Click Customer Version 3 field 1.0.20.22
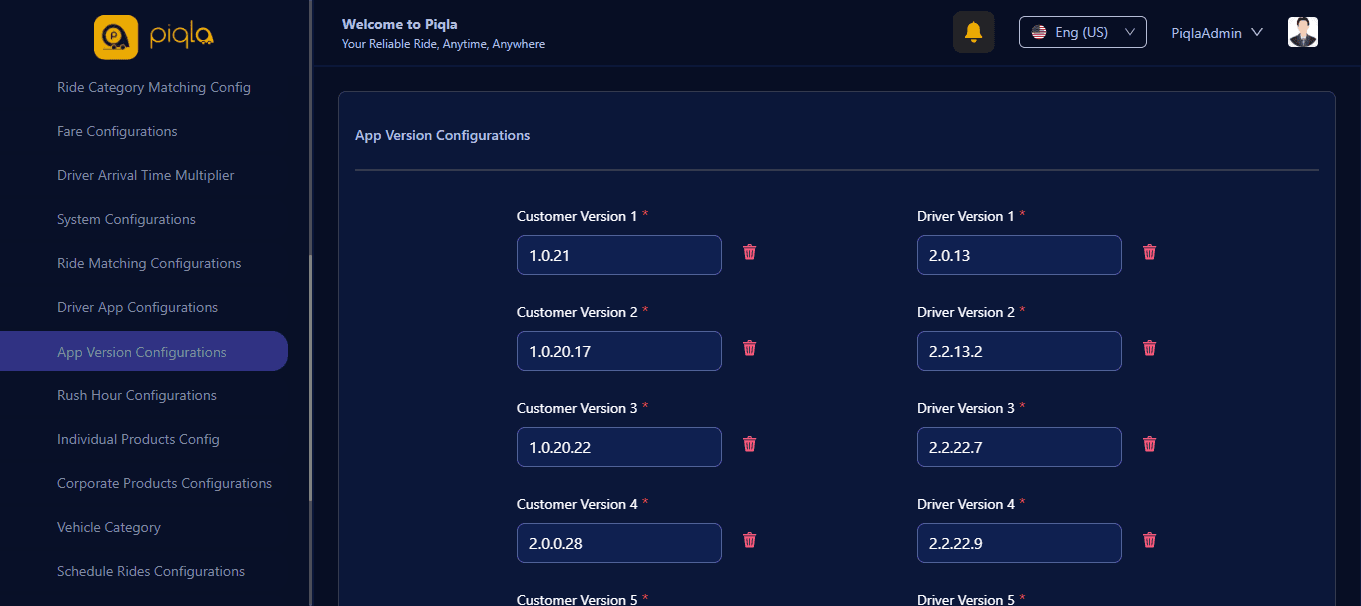This screenshot has width=1361, height=606. 619,447
